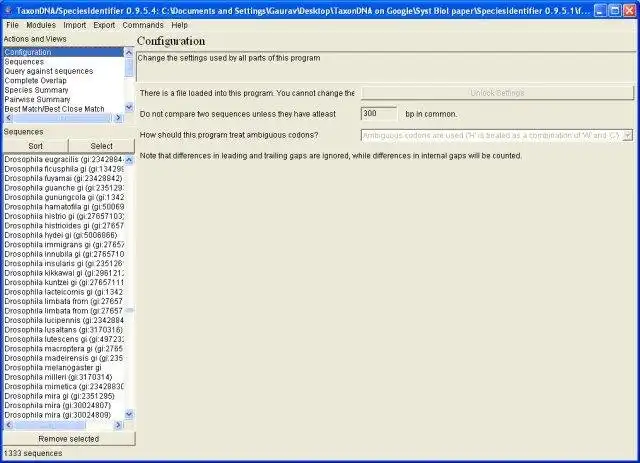
Task: Select Drosophila lutescens sequence
Action: pyautogui.click(x=63, y=339)
